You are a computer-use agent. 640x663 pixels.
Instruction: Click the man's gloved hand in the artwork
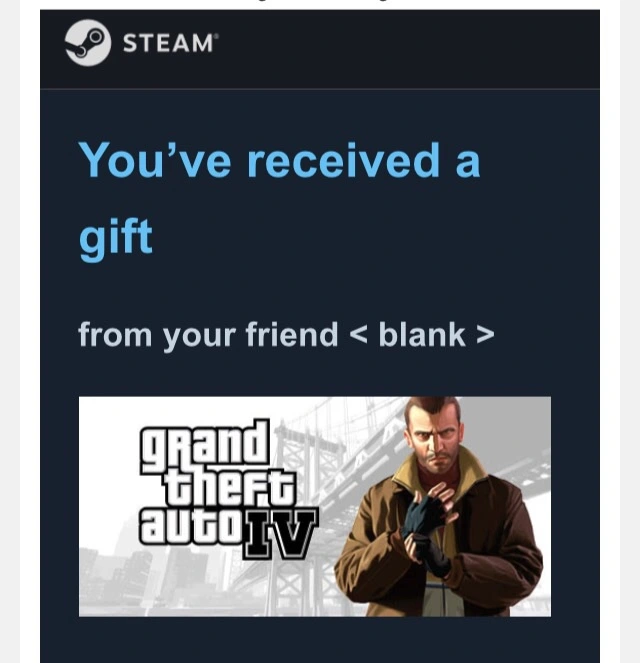(x=421, y=513)
